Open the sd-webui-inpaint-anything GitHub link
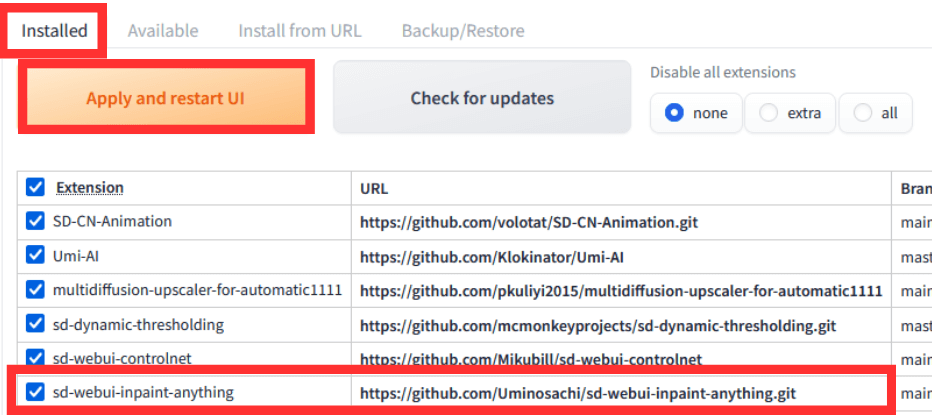The width and height of the screenshot is (932, 418). [x=579, y=392]
